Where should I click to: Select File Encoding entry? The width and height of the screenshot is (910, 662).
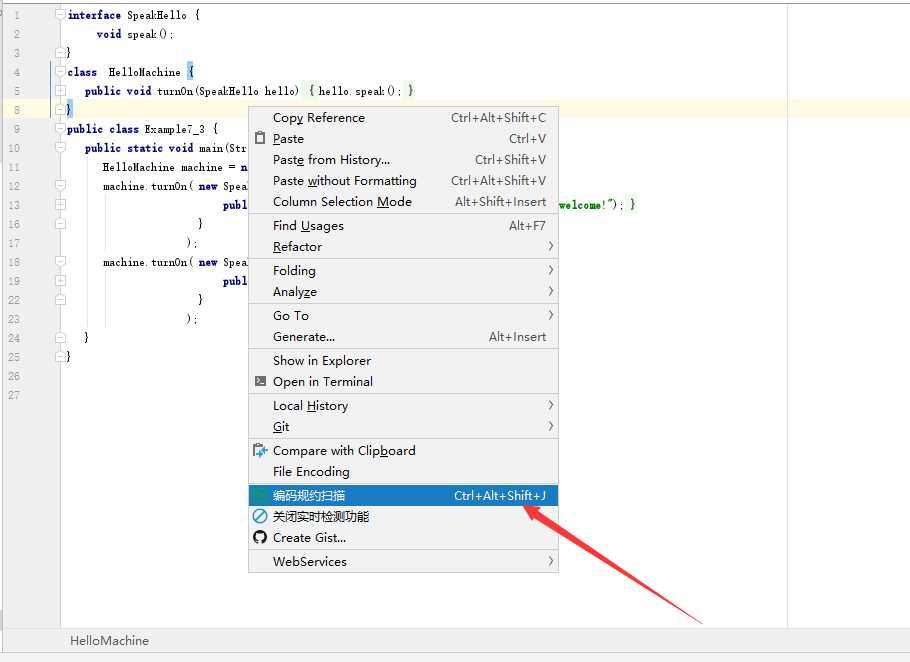[403, 471]
